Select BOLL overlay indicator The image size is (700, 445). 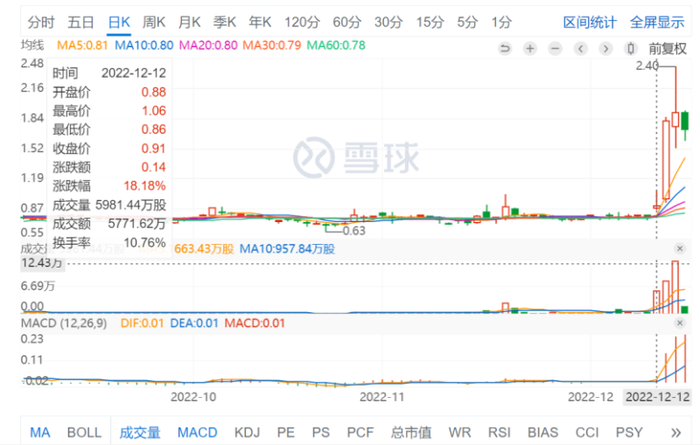(x=84, y=433)
